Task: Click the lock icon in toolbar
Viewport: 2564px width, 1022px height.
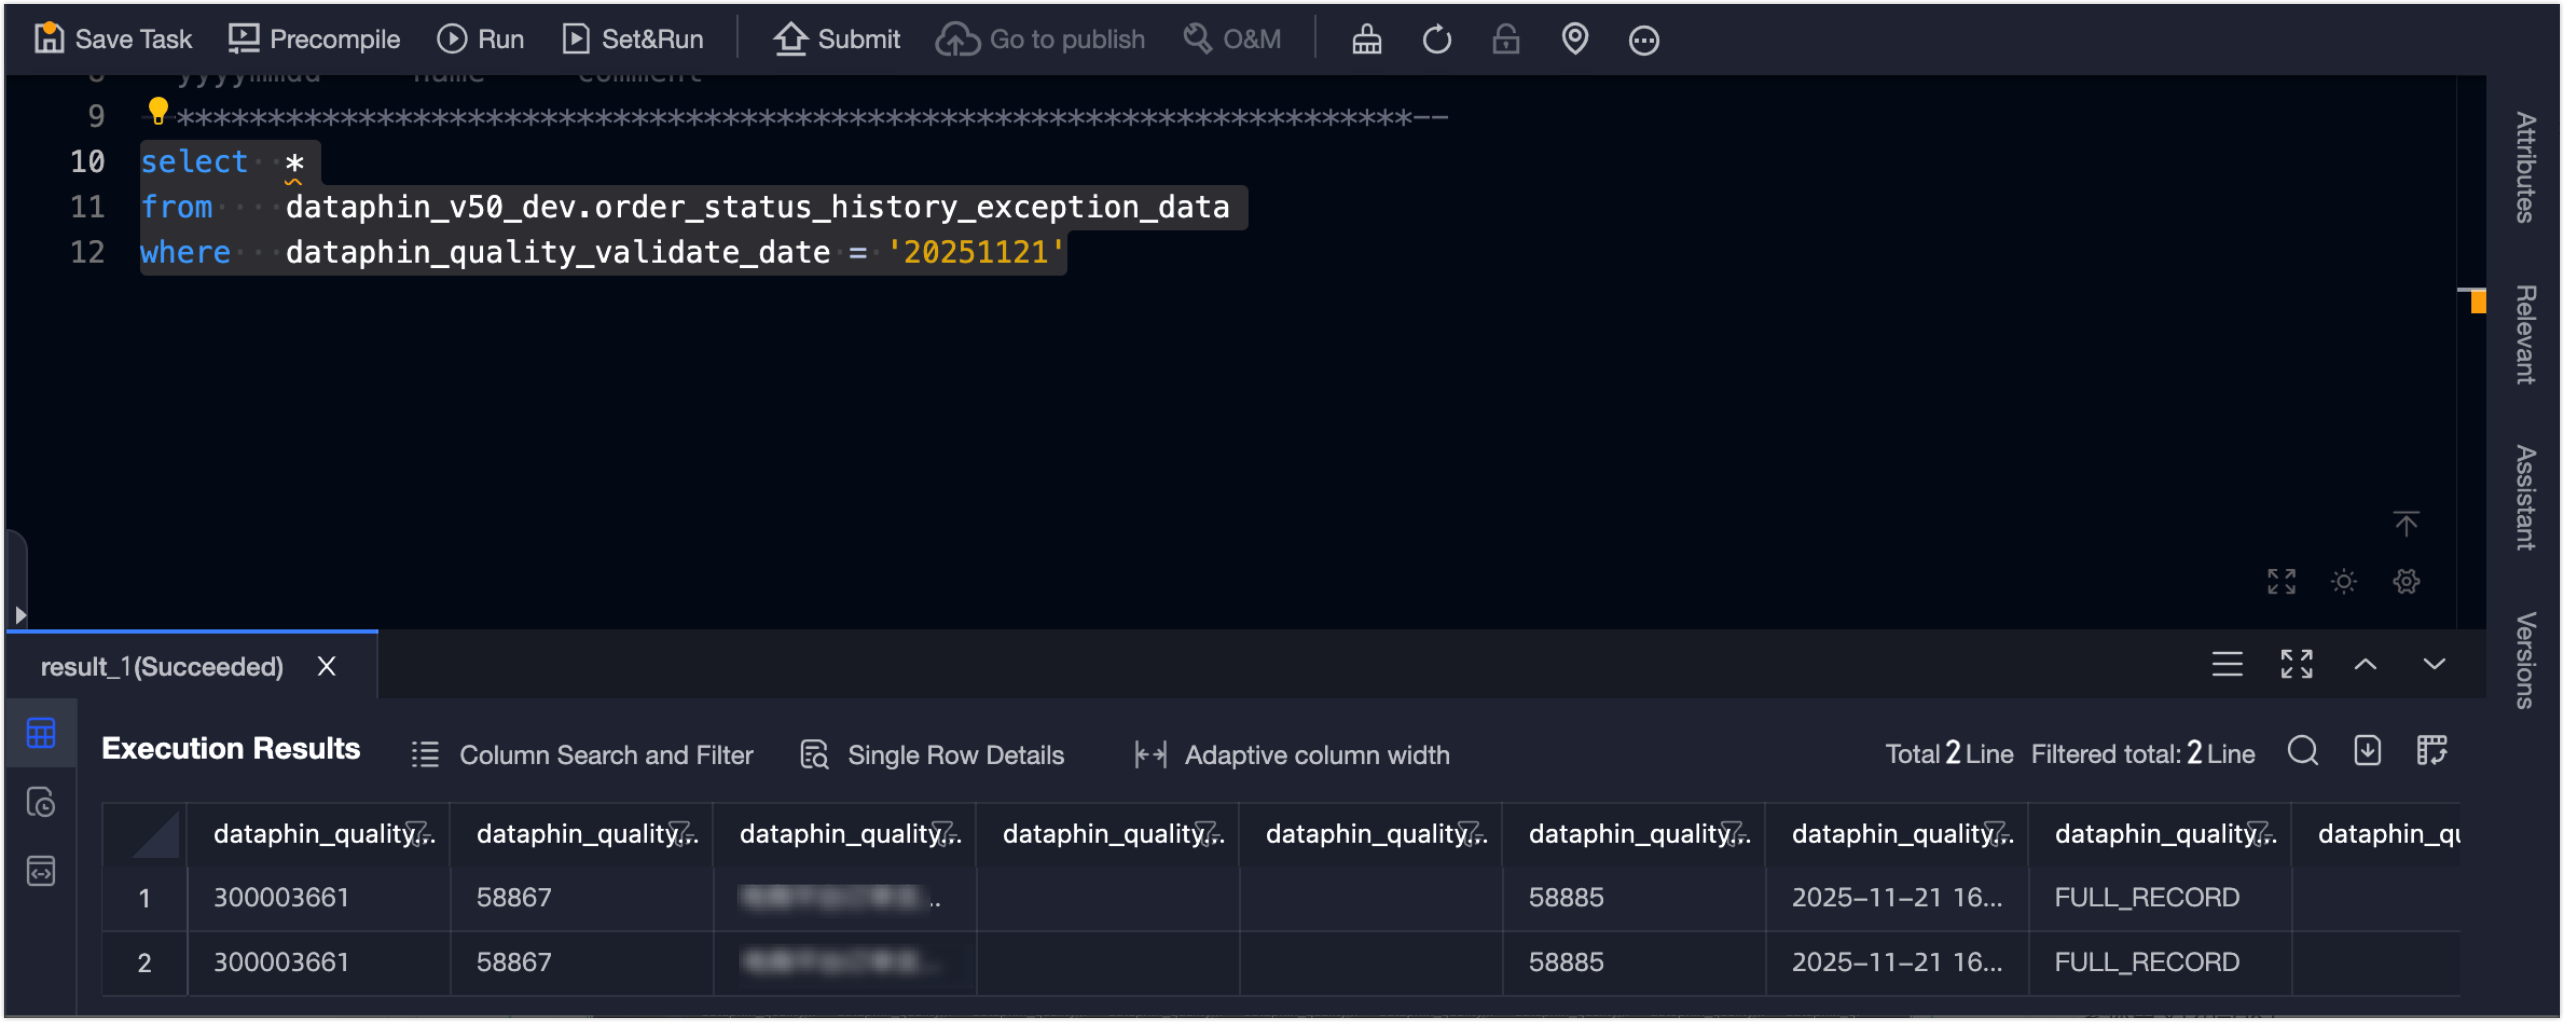Action: (x=1506, y=40)
